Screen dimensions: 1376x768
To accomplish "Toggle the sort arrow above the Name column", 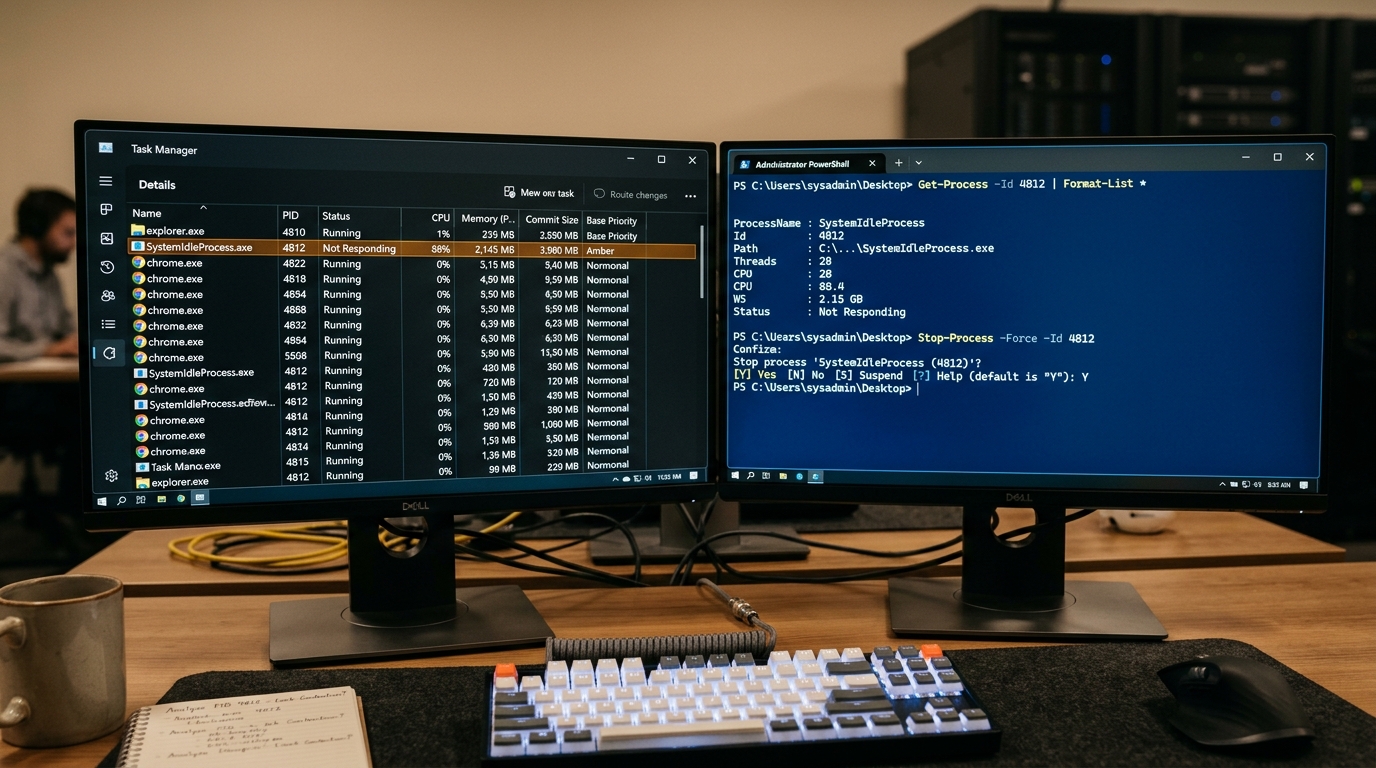I will pyautogui.click(x=203, y=207).
